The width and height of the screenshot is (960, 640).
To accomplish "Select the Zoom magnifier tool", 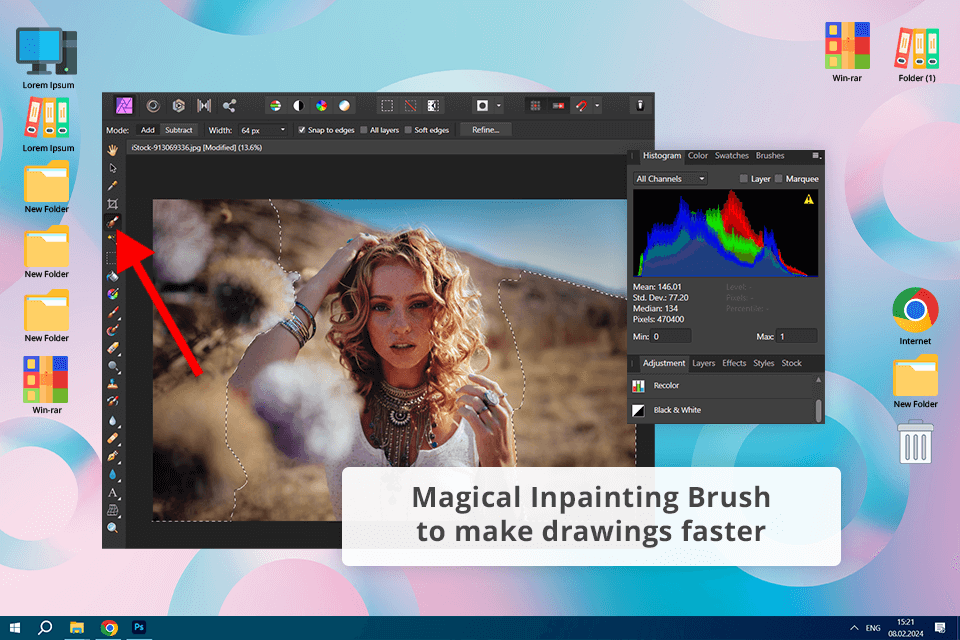I will [113, 528].
